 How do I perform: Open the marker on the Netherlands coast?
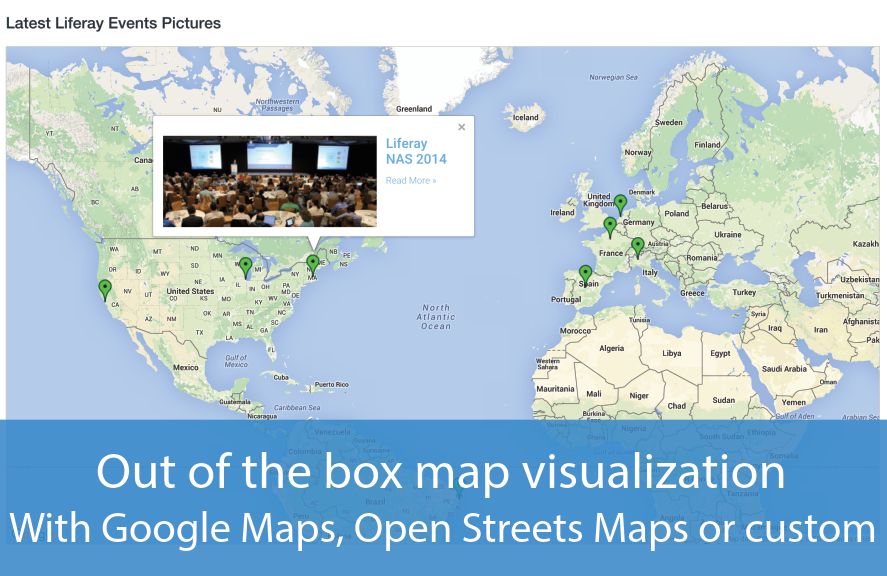620,203
